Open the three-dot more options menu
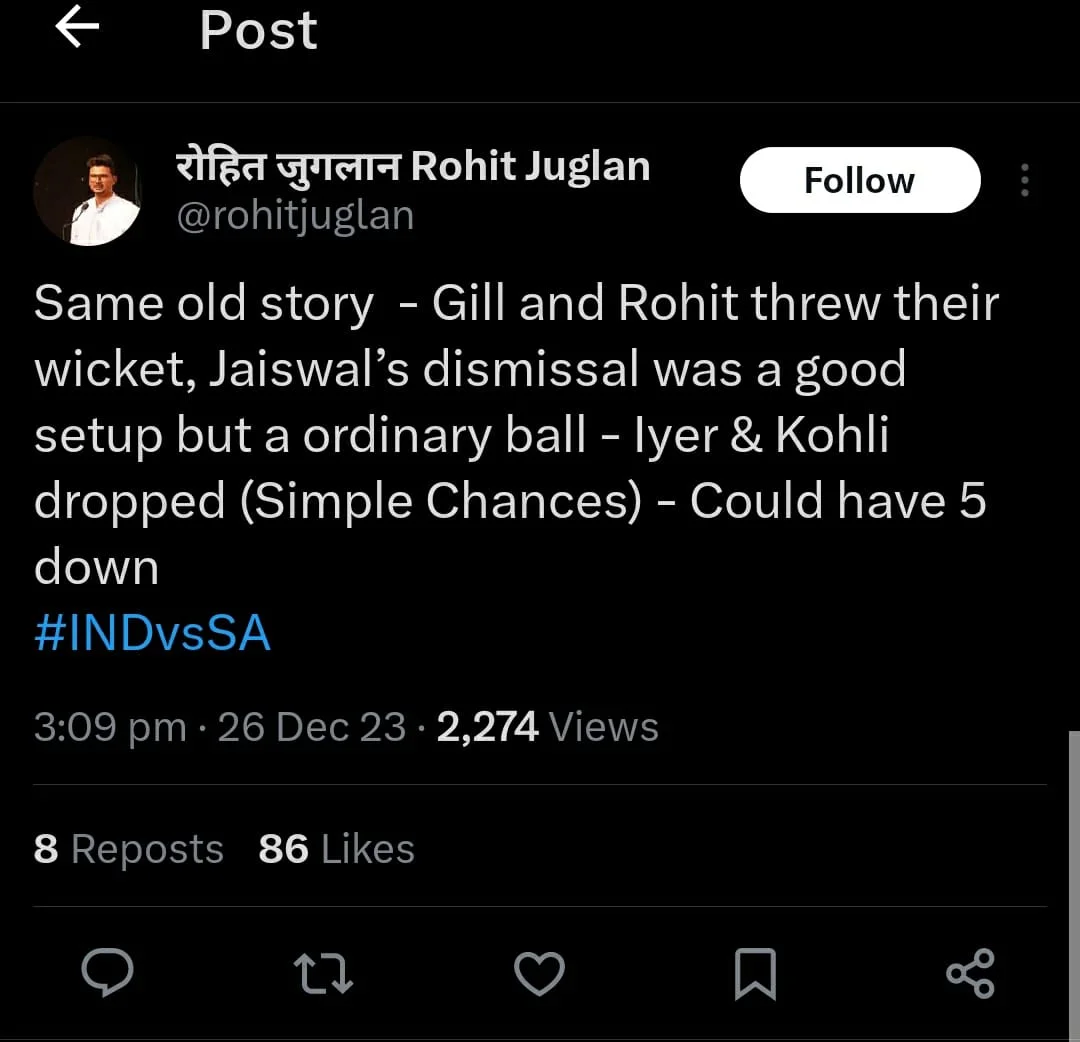Image resolution: width=1080 pixels, height=1042 pixels. [x=1024, y=180]
